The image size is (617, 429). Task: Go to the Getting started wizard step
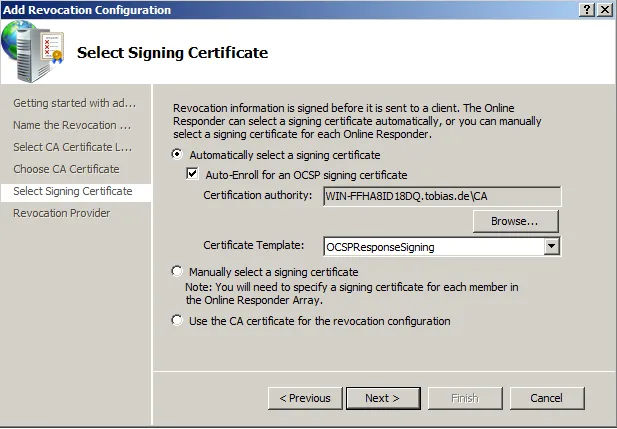pyautogui.click(x=74, y=103)
